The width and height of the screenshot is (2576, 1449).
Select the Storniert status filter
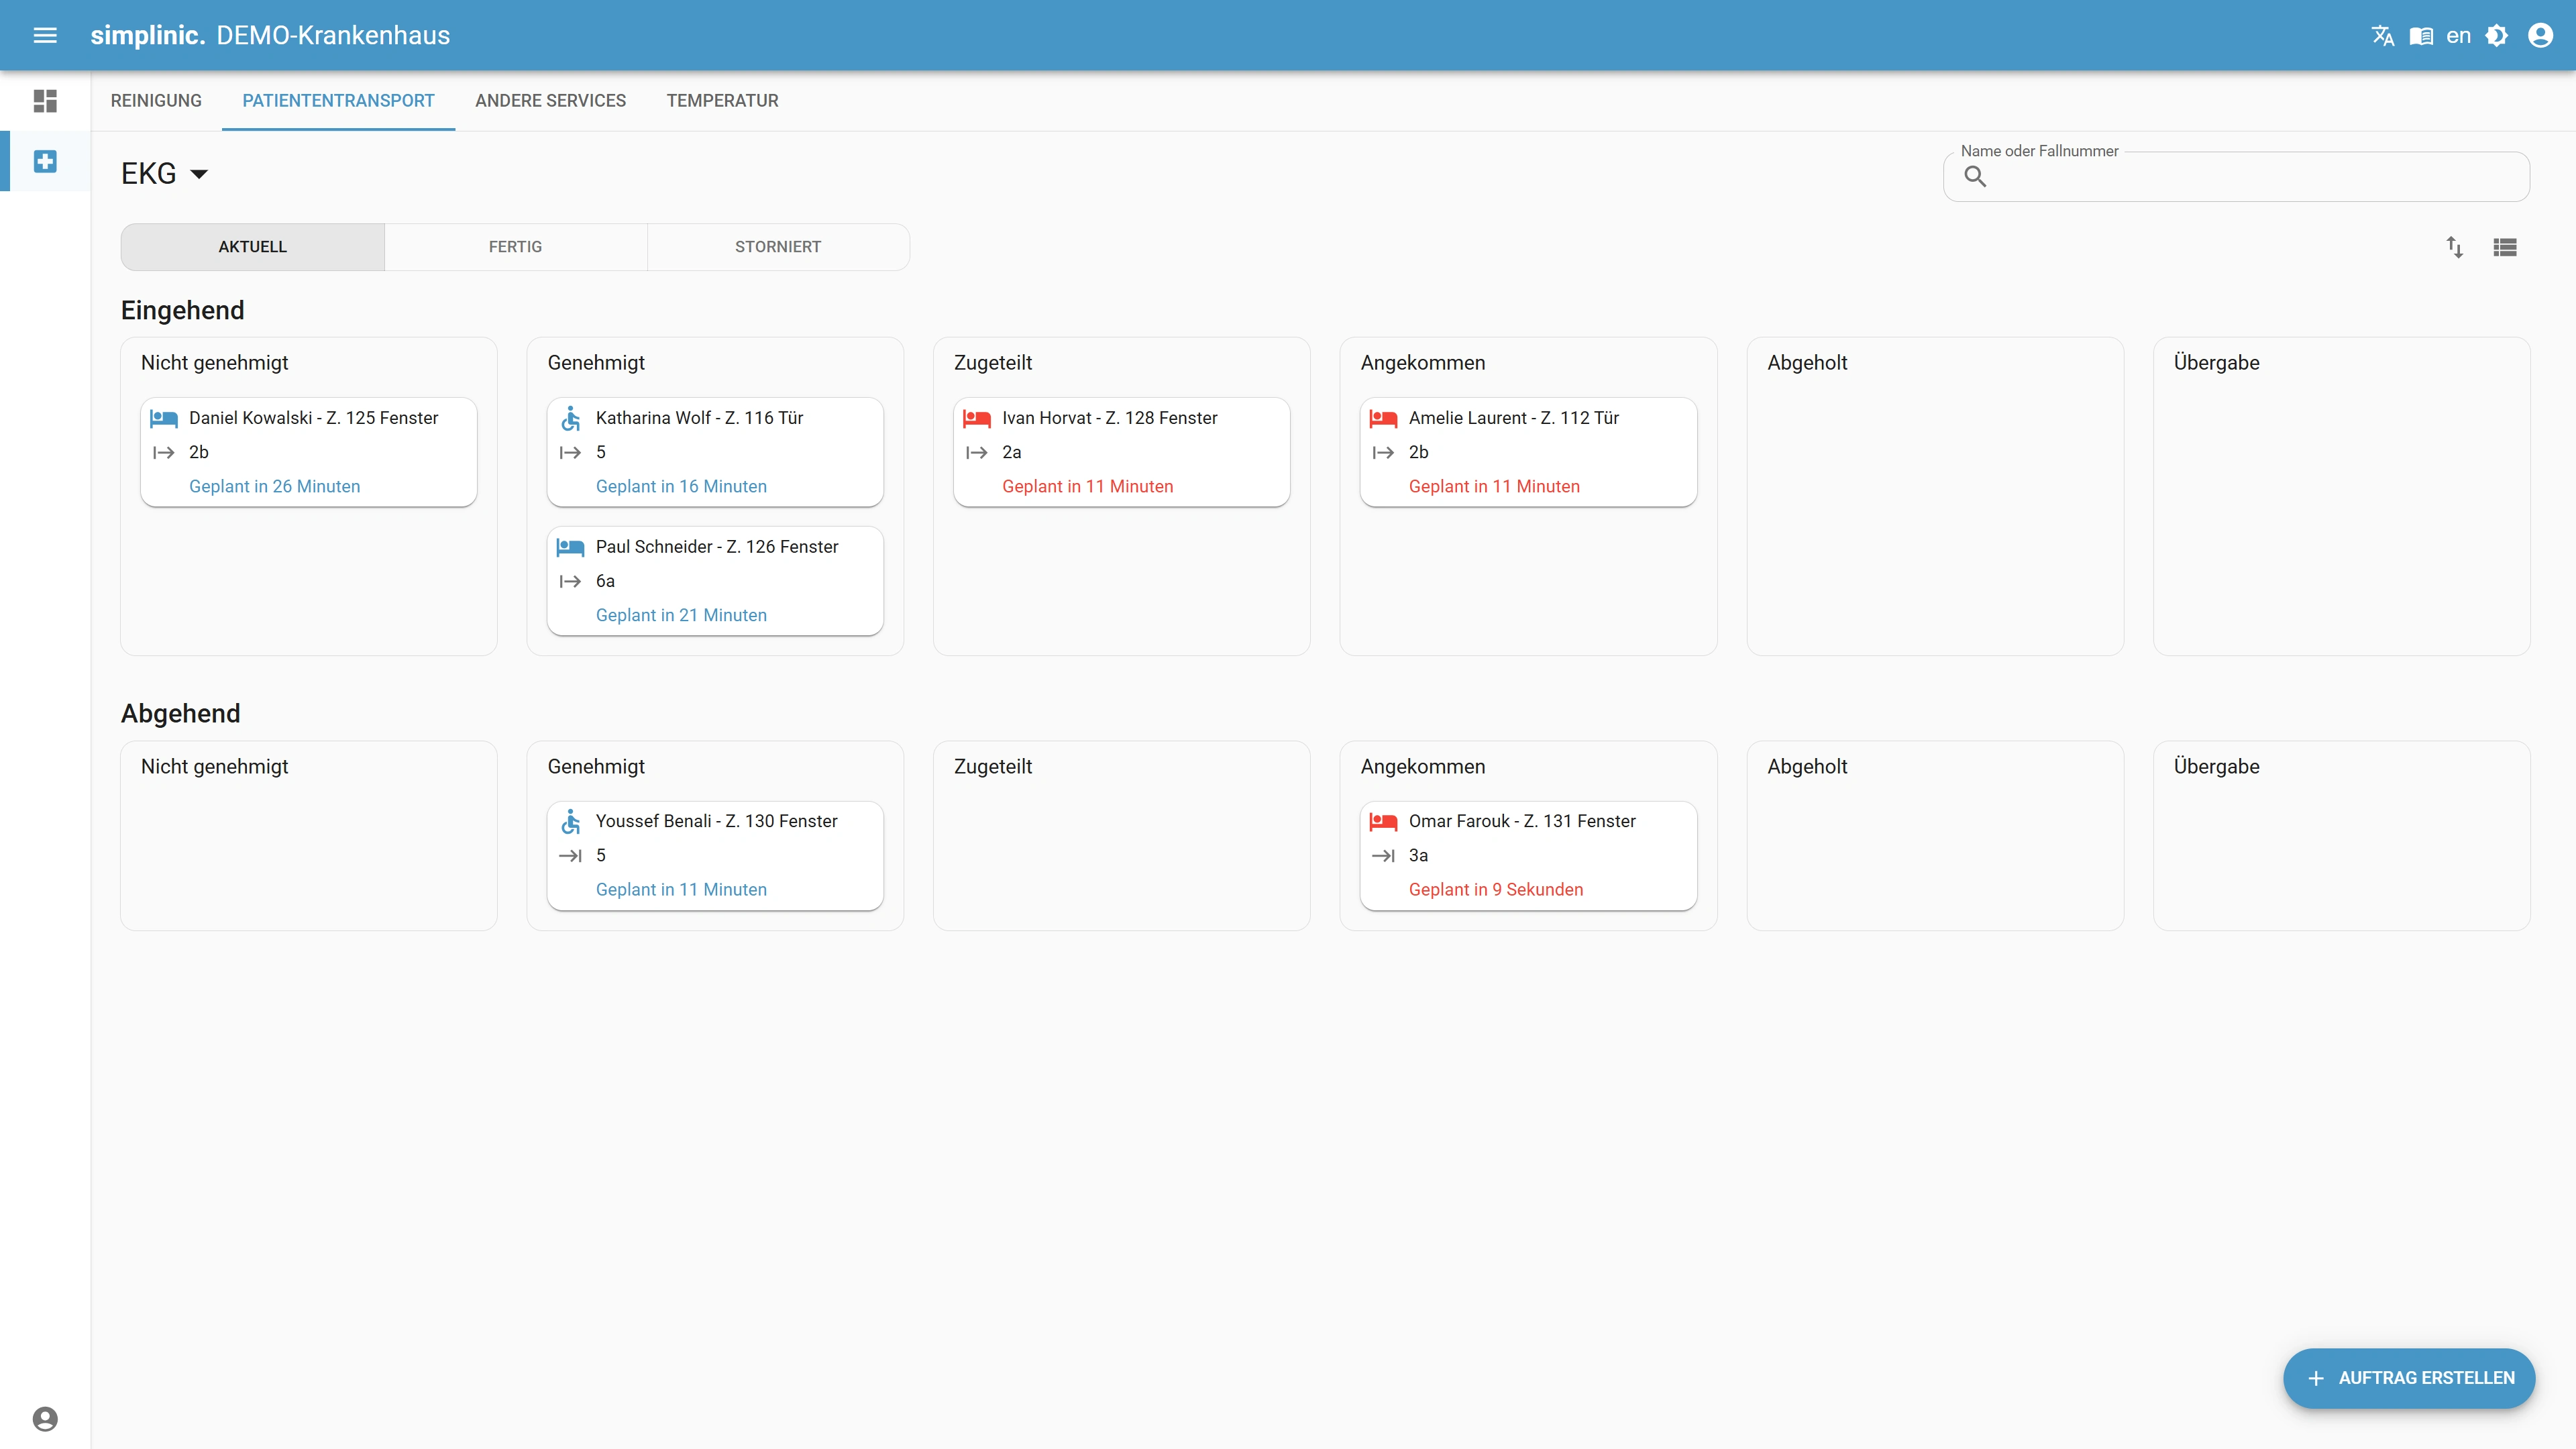[777, 247]
